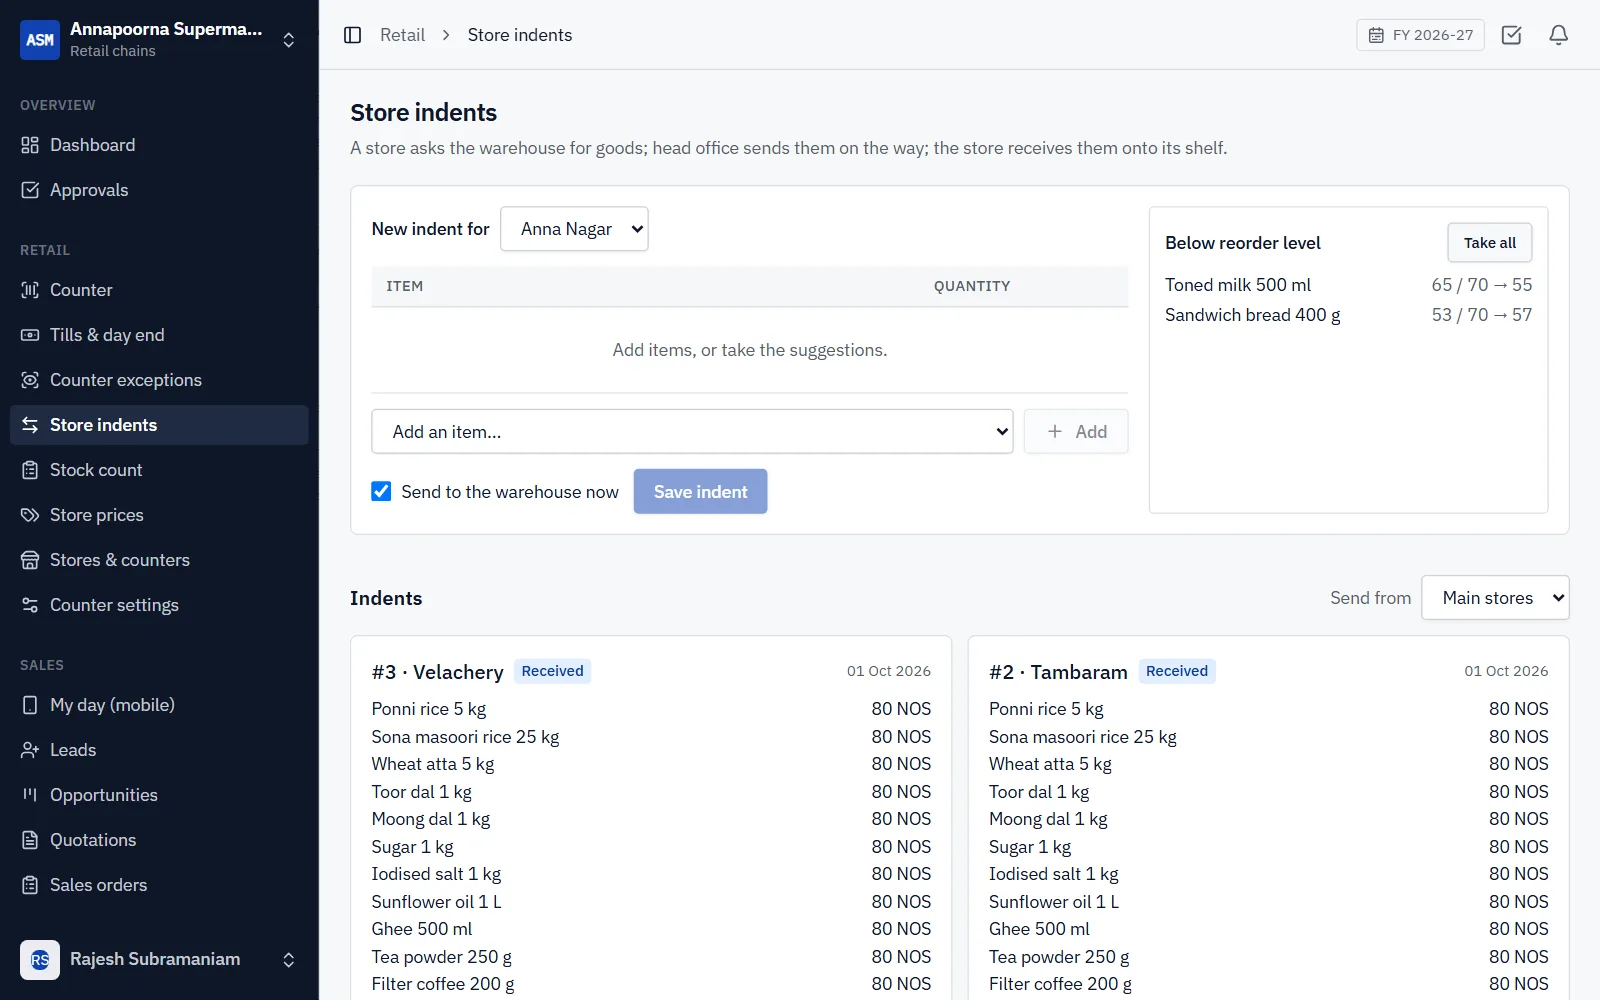This screenshot has height=1000, width=1600.
Task: Click the ASM organization logo
Action: click(x=40, y=40)
